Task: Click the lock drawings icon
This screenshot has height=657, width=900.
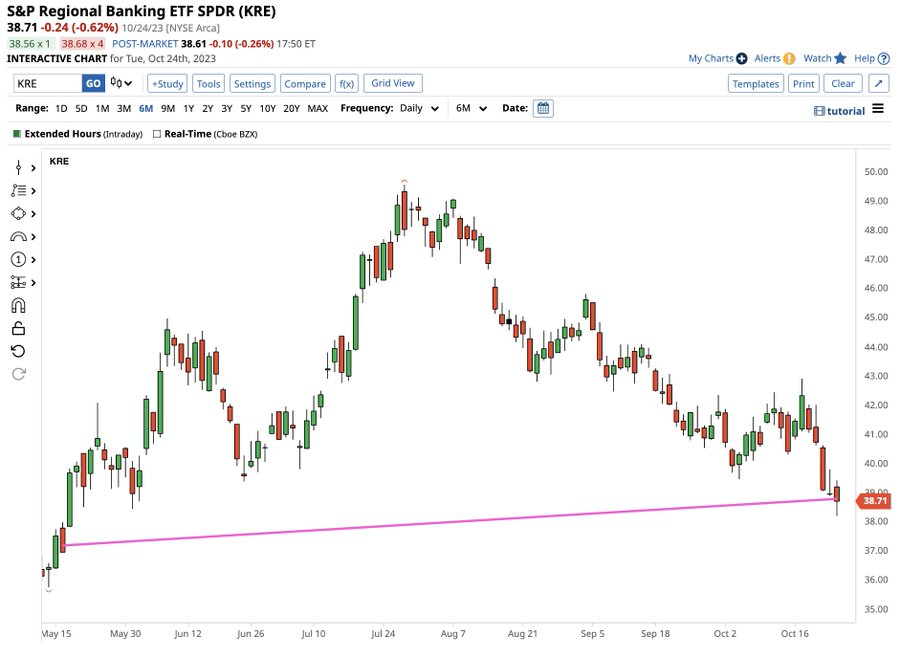Action: click(x=18, y=328)
